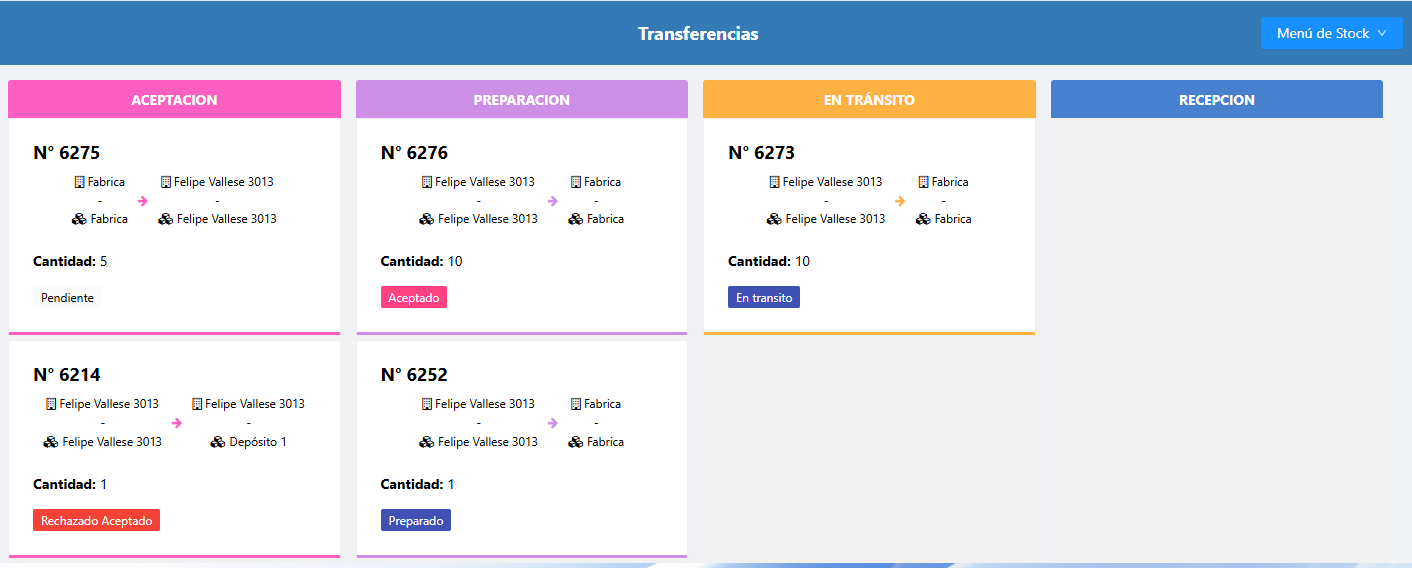1412x568 pixels.
Task: Click destination warehouse boxes icon in card 6275
Action: pyautogui.click(x=166, y=219)
